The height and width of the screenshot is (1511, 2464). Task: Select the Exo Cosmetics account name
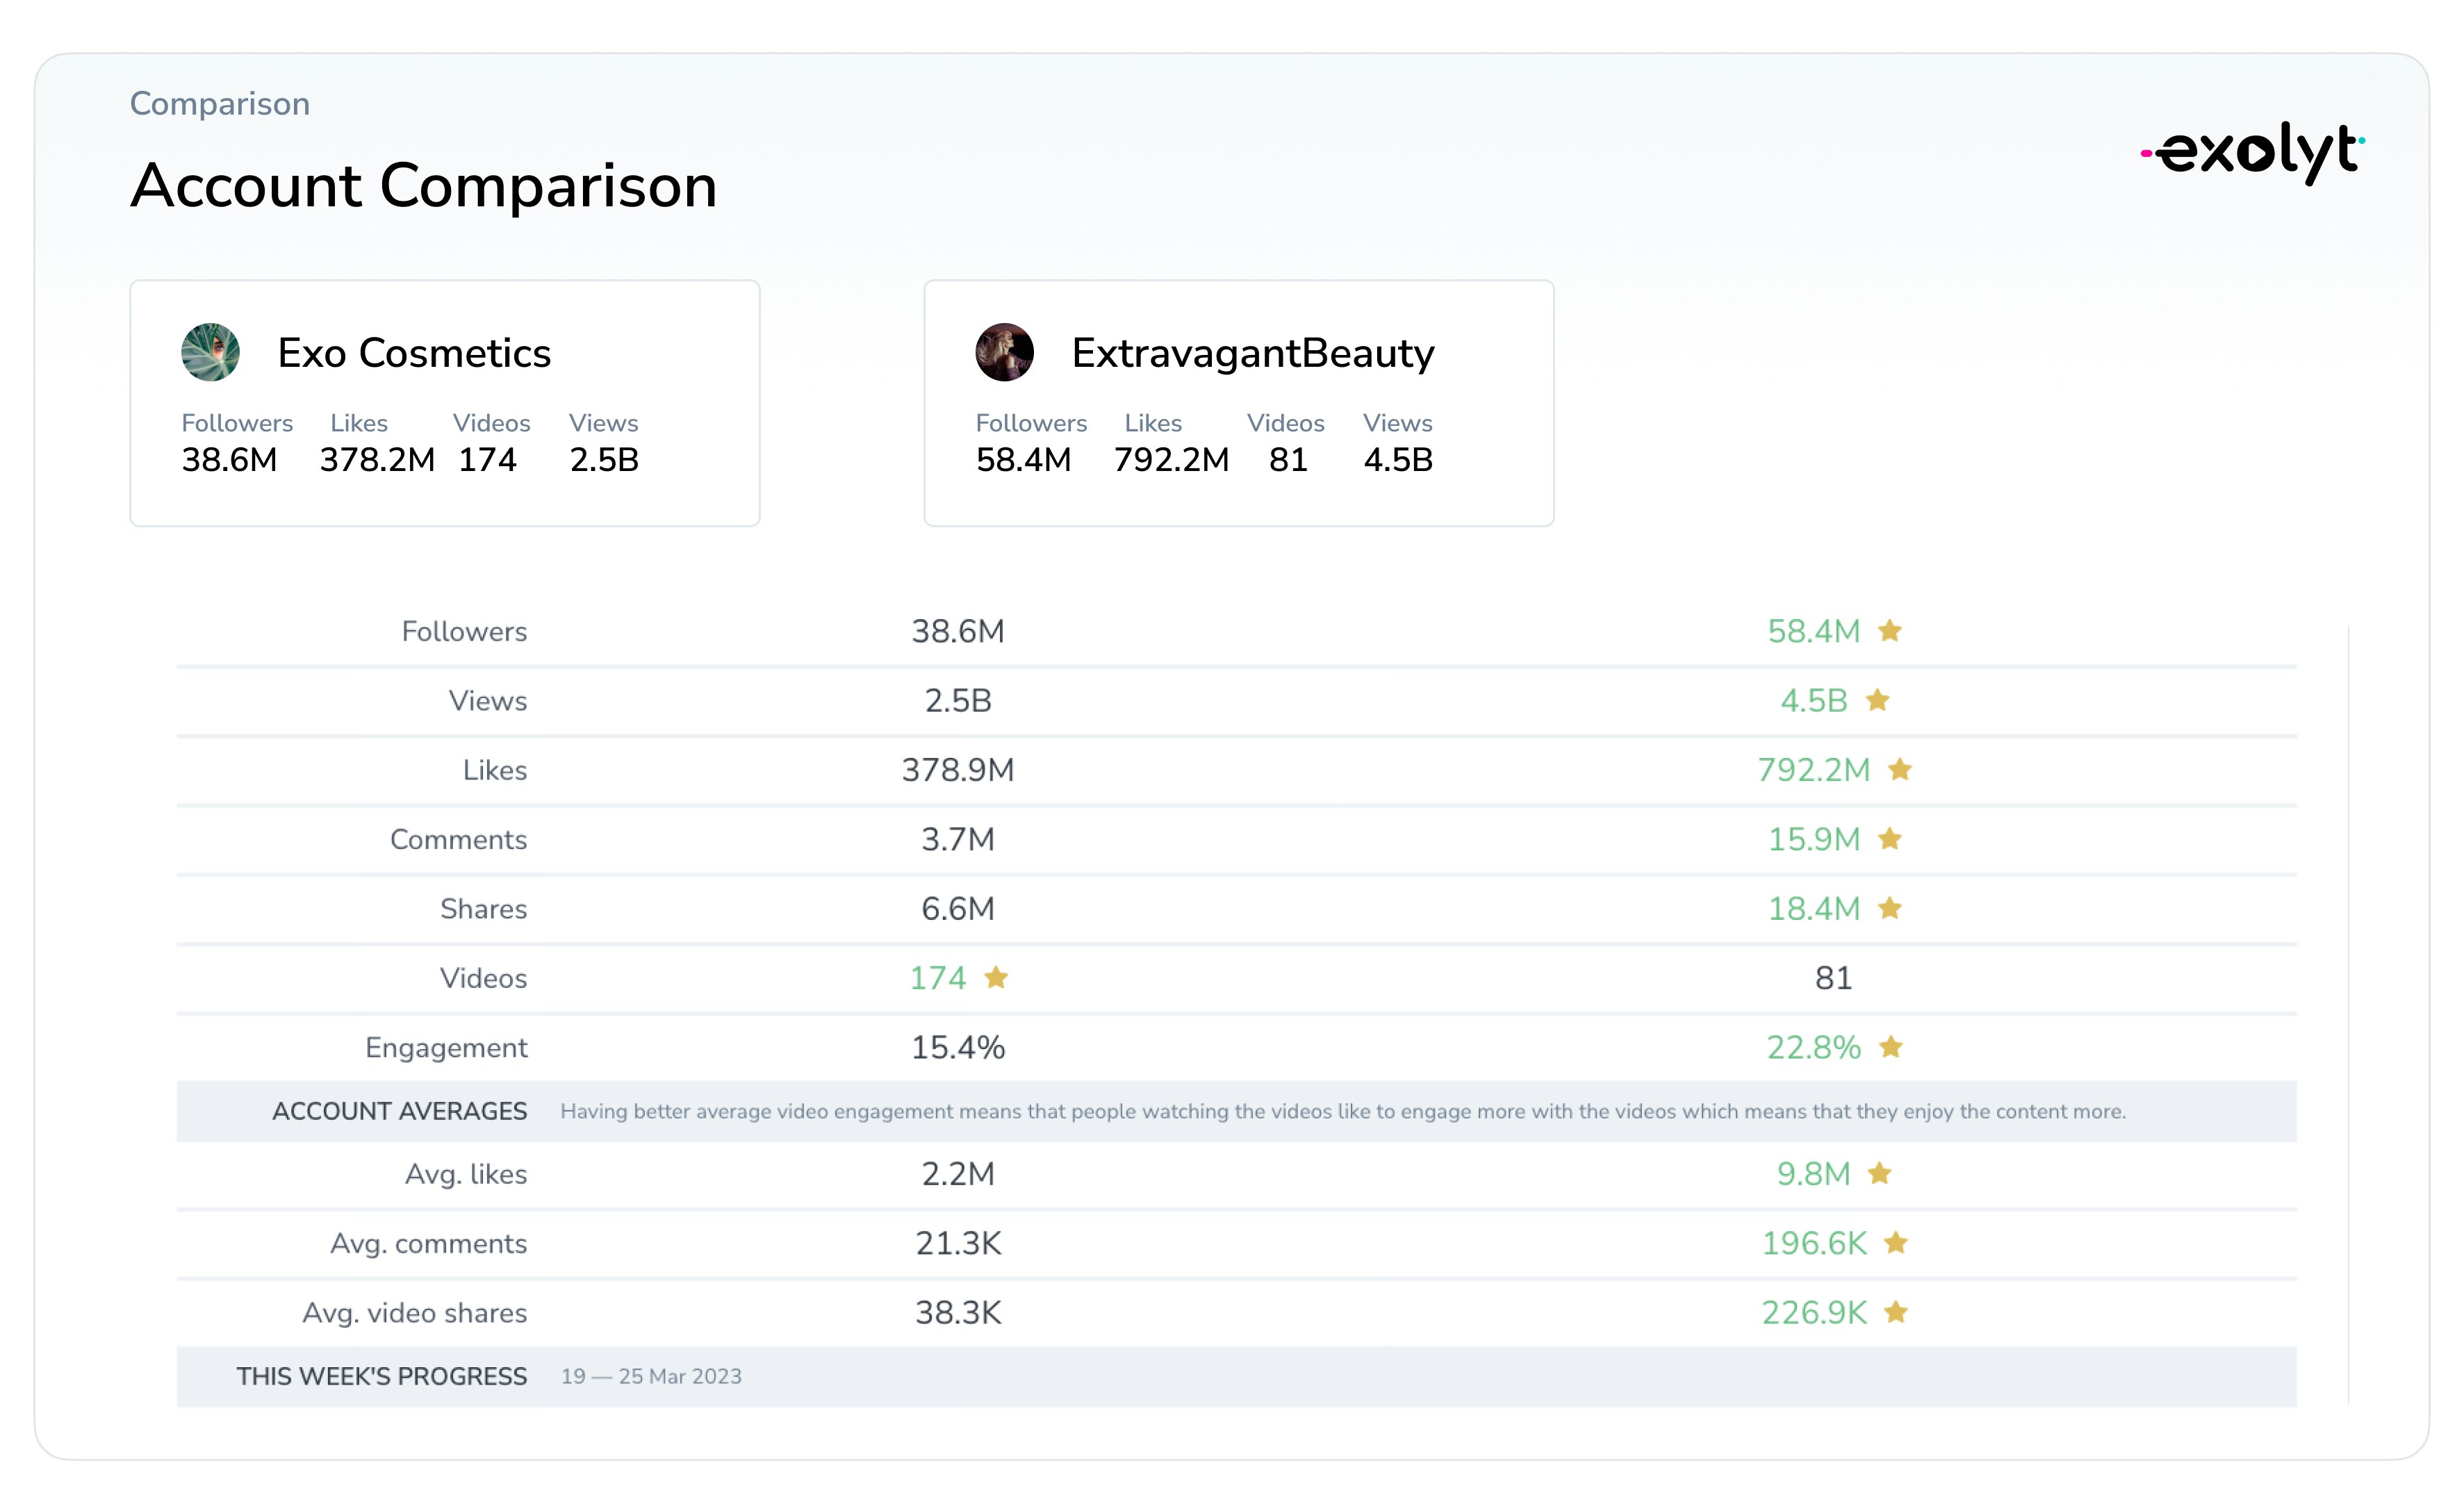click(x=414, y=353)
